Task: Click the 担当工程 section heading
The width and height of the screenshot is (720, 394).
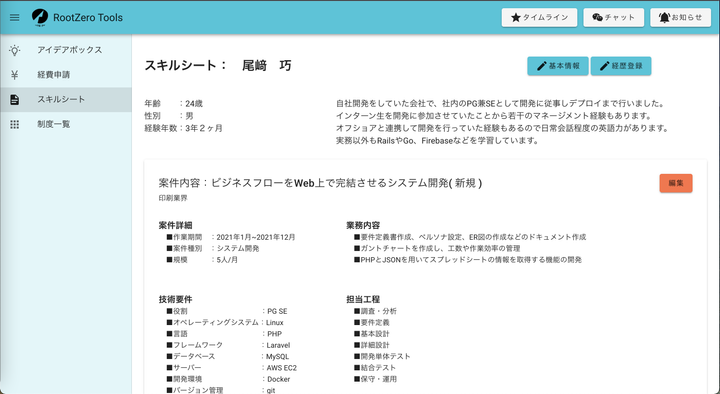Action: pos(363,299)
